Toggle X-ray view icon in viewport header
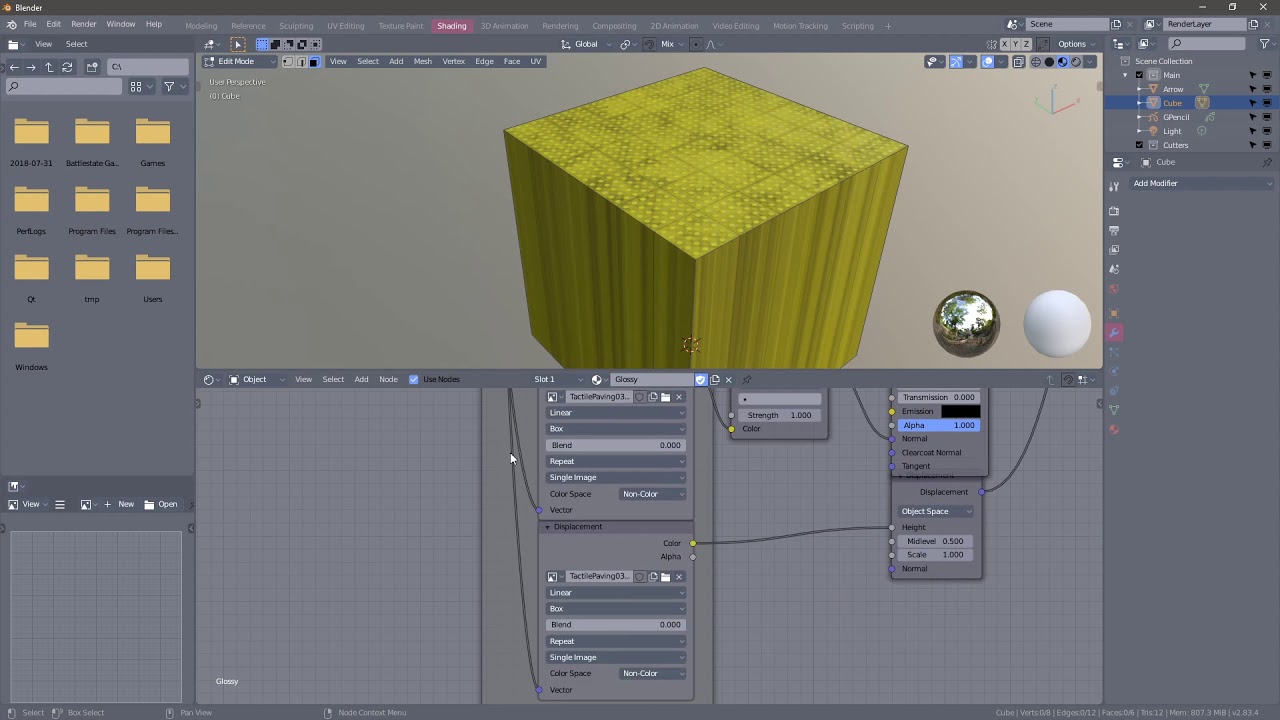Viewport: 1280px width, 720px height. pos(1019,62)
